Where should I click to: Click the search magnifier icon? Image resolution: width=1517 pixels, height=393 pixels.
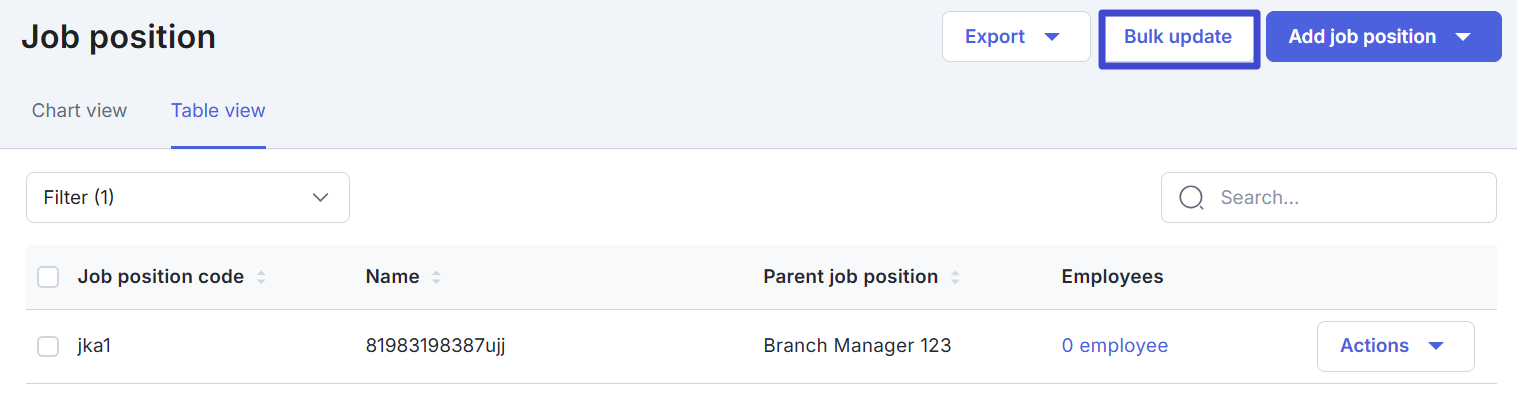tap(1191, 198)
